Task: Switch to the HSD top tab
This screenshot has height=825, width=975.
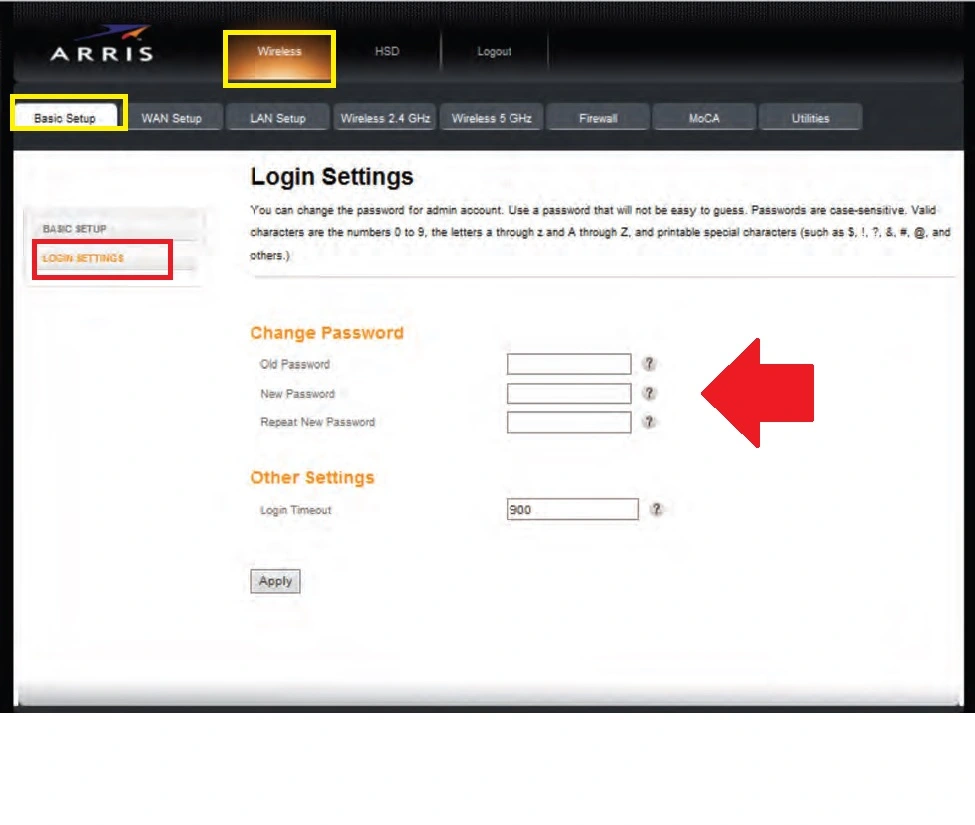Action: pyautogui.click(x=387, y=52)
